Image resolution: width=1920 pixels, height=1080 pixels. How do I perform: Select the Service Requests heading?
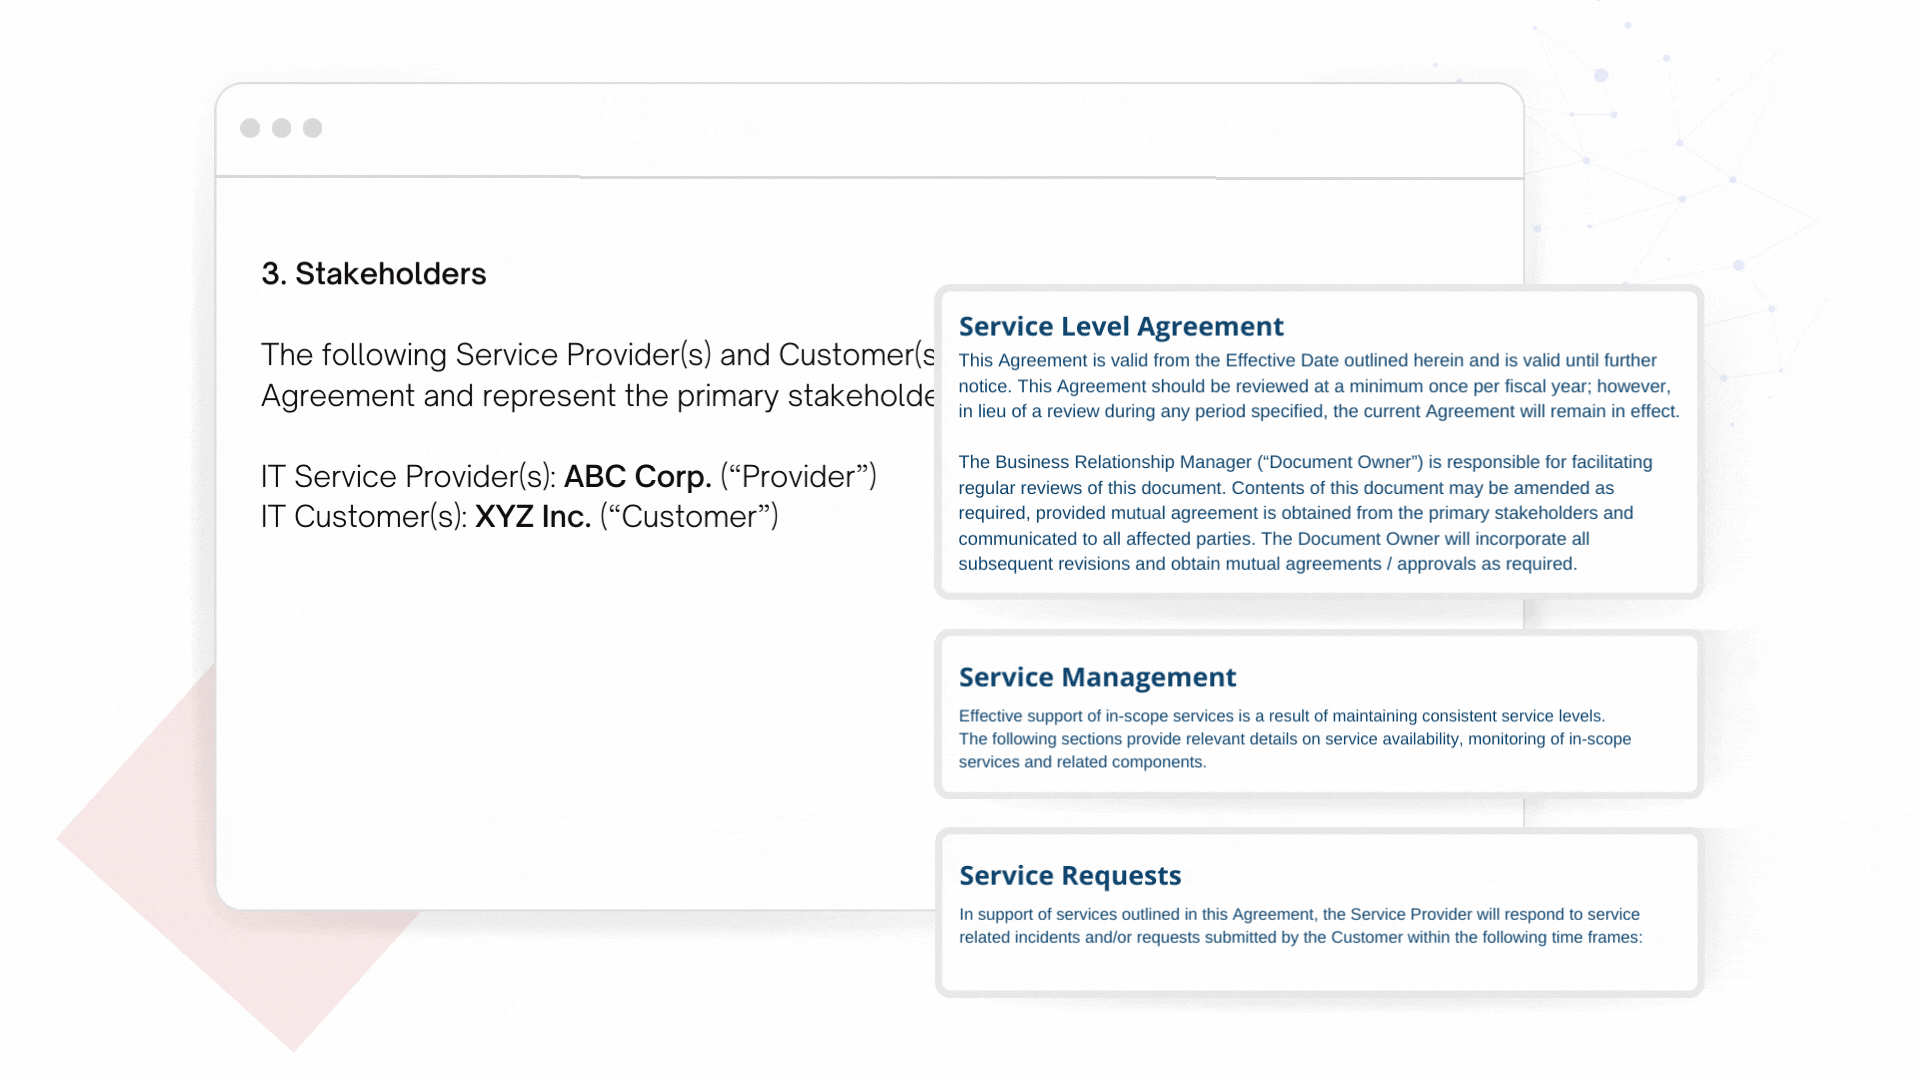point(1070,875)
